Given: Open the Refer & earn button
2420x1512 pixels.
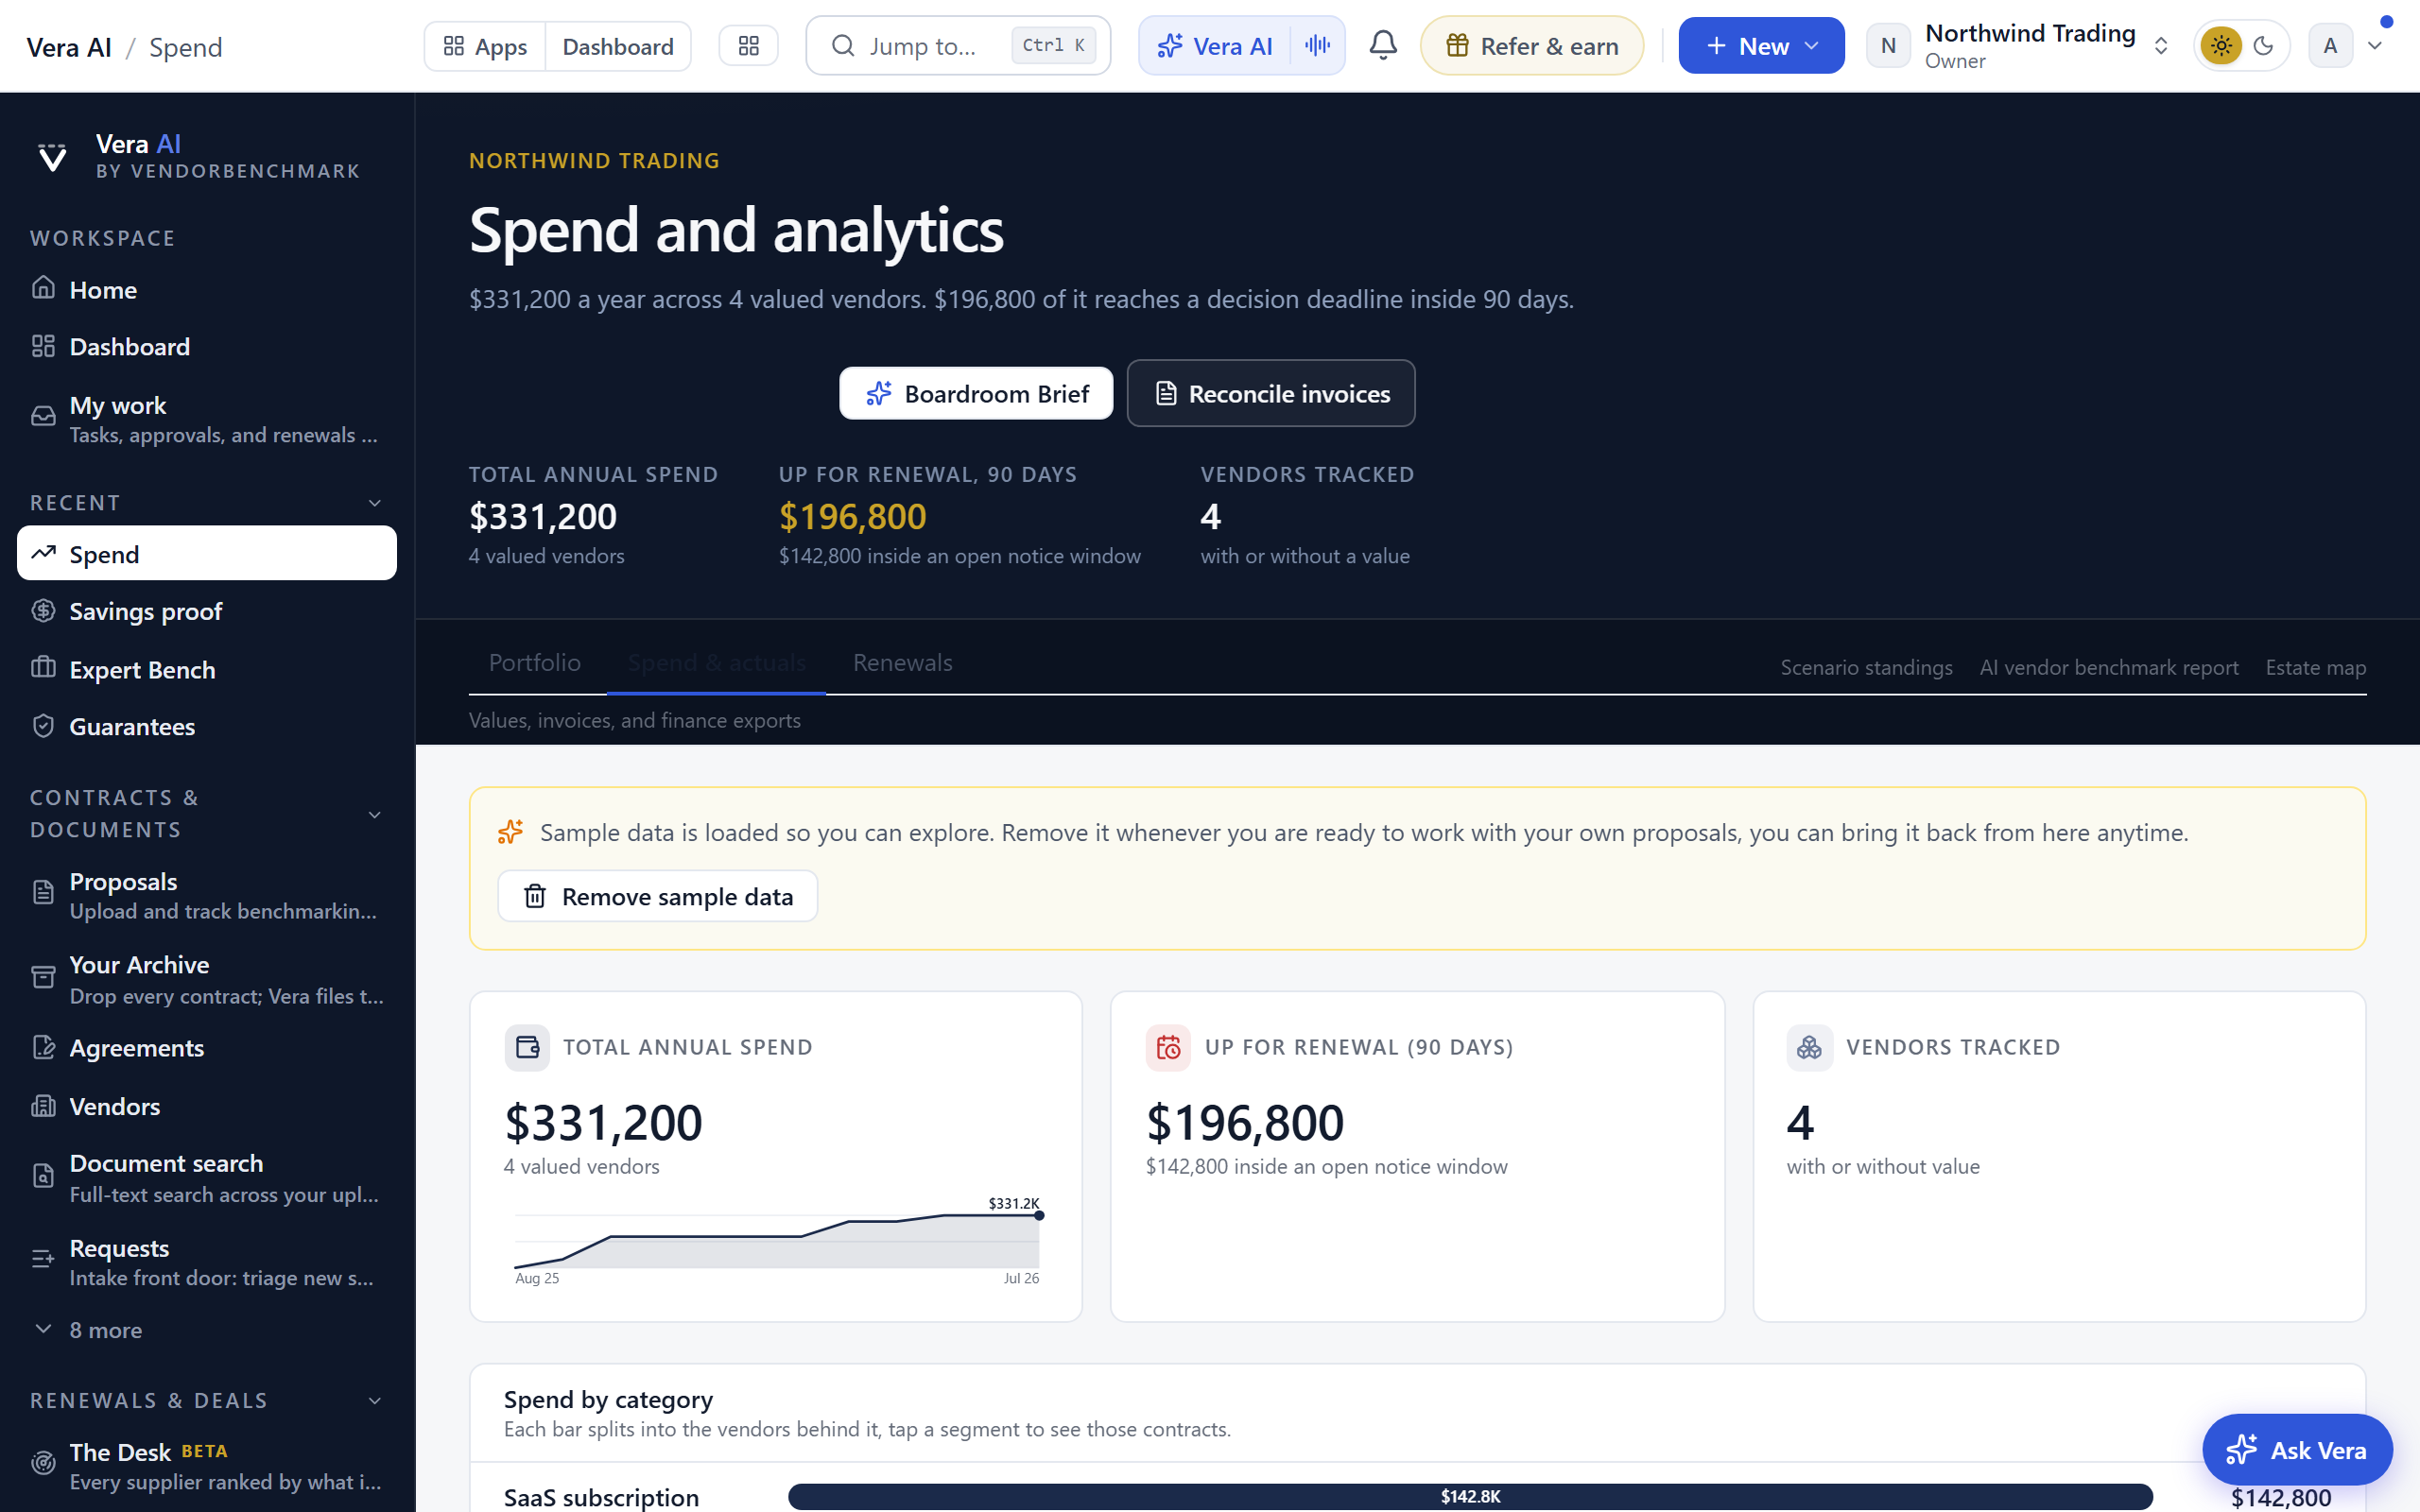Looking at the screenshot, I should tap(1532, 46).
